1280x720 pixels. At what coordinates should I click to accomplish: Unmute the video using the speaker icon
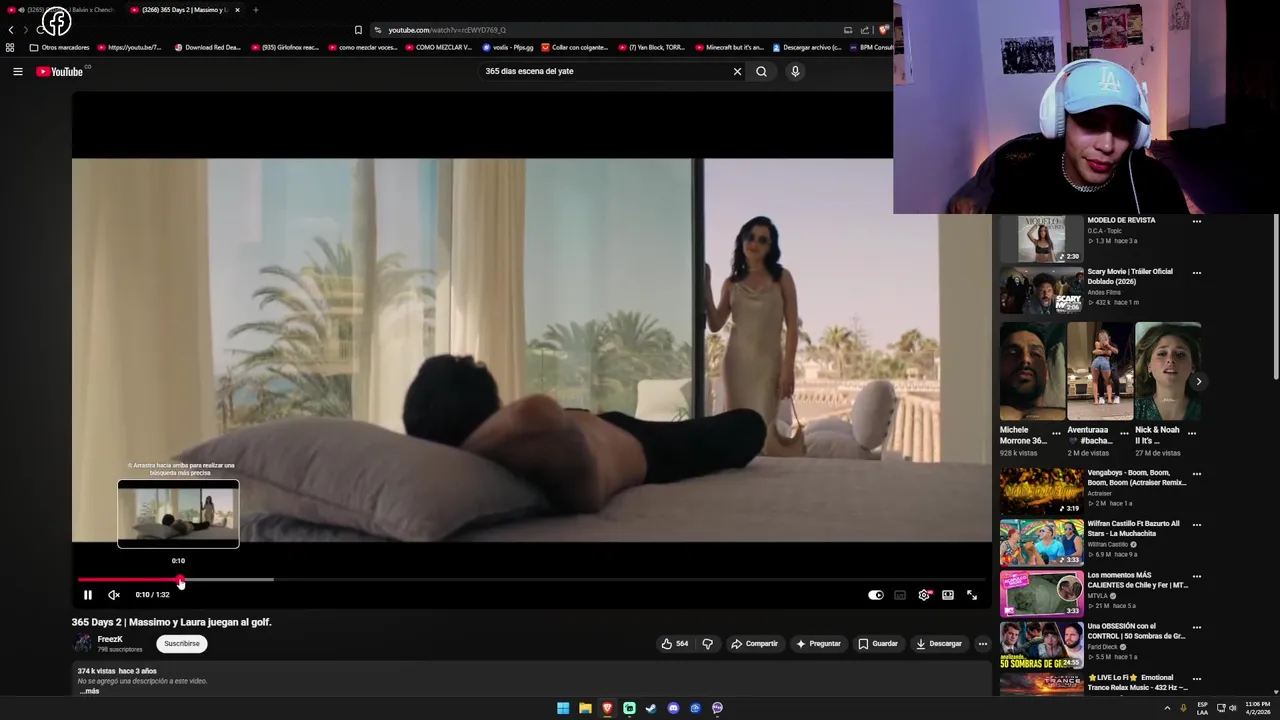coord(114,595)
